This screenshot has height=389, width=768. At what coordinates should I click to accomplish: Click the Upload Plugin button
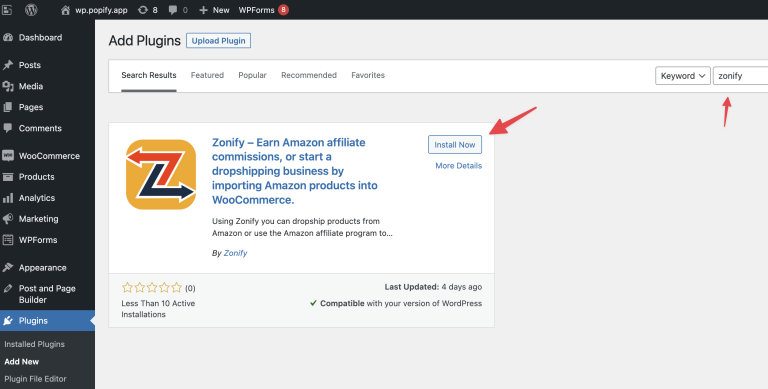tap(218, 41)
